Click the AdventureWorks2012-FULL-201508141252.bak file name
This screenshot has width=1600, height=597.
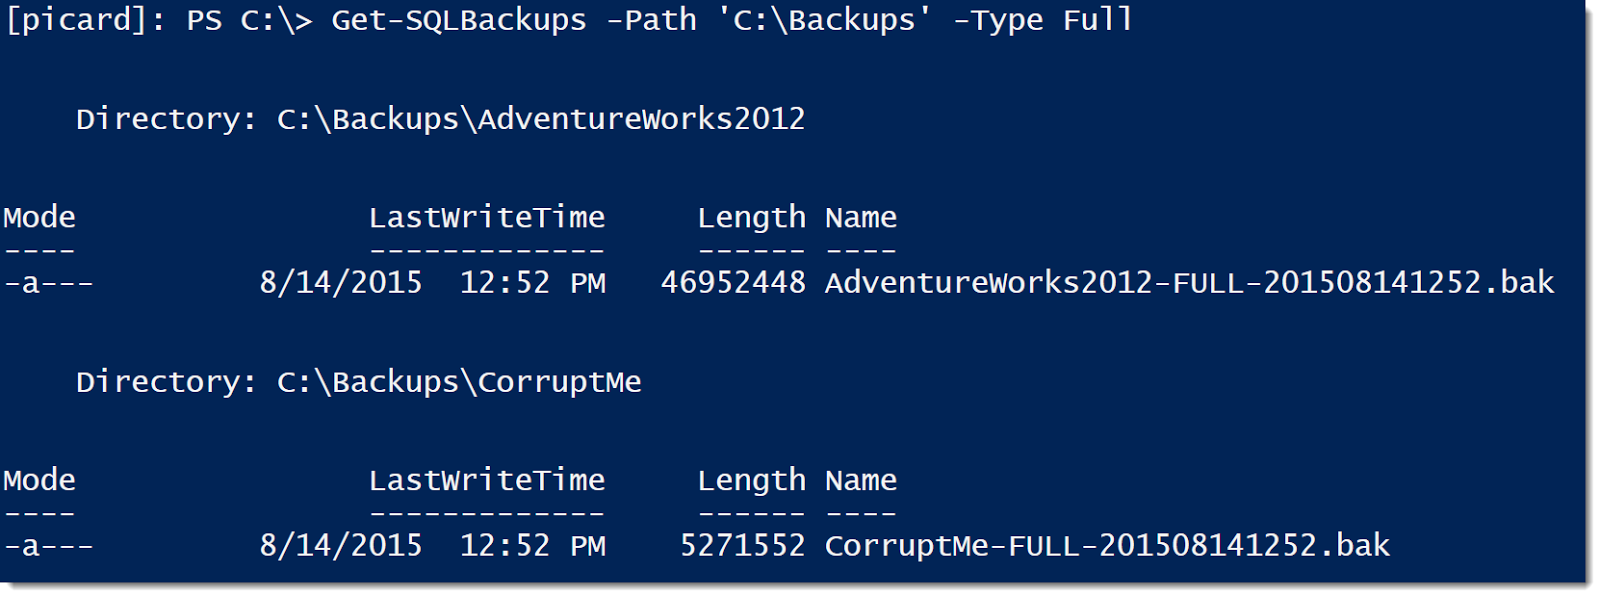[x=1189, y=283]
